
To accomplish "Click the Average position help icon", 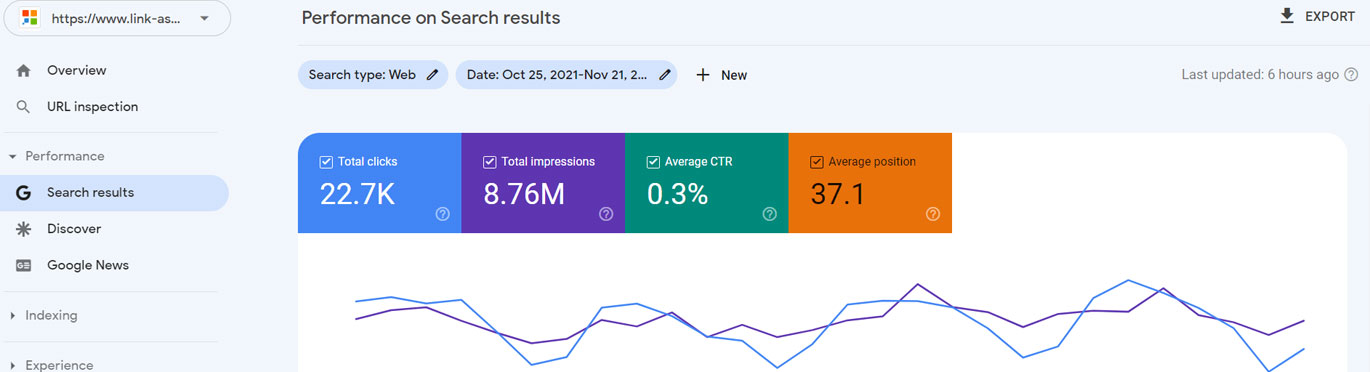I will 933,214.
